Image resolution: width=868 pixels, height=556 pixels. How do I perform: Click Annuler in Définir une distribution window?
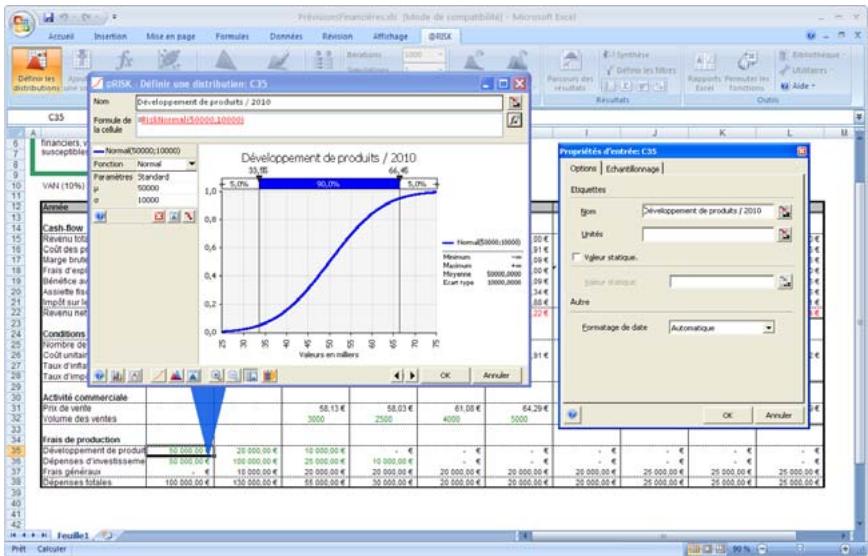496,375
